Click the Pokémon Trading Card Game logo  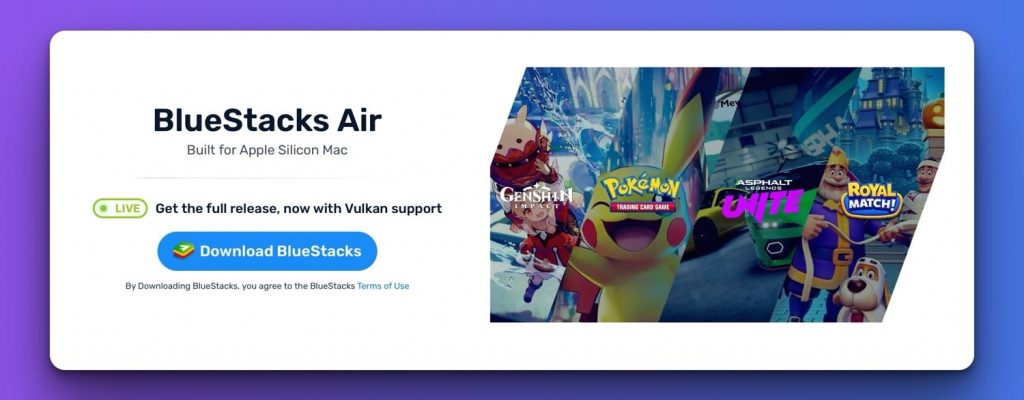pyautogui.click(x=641, y=194)
